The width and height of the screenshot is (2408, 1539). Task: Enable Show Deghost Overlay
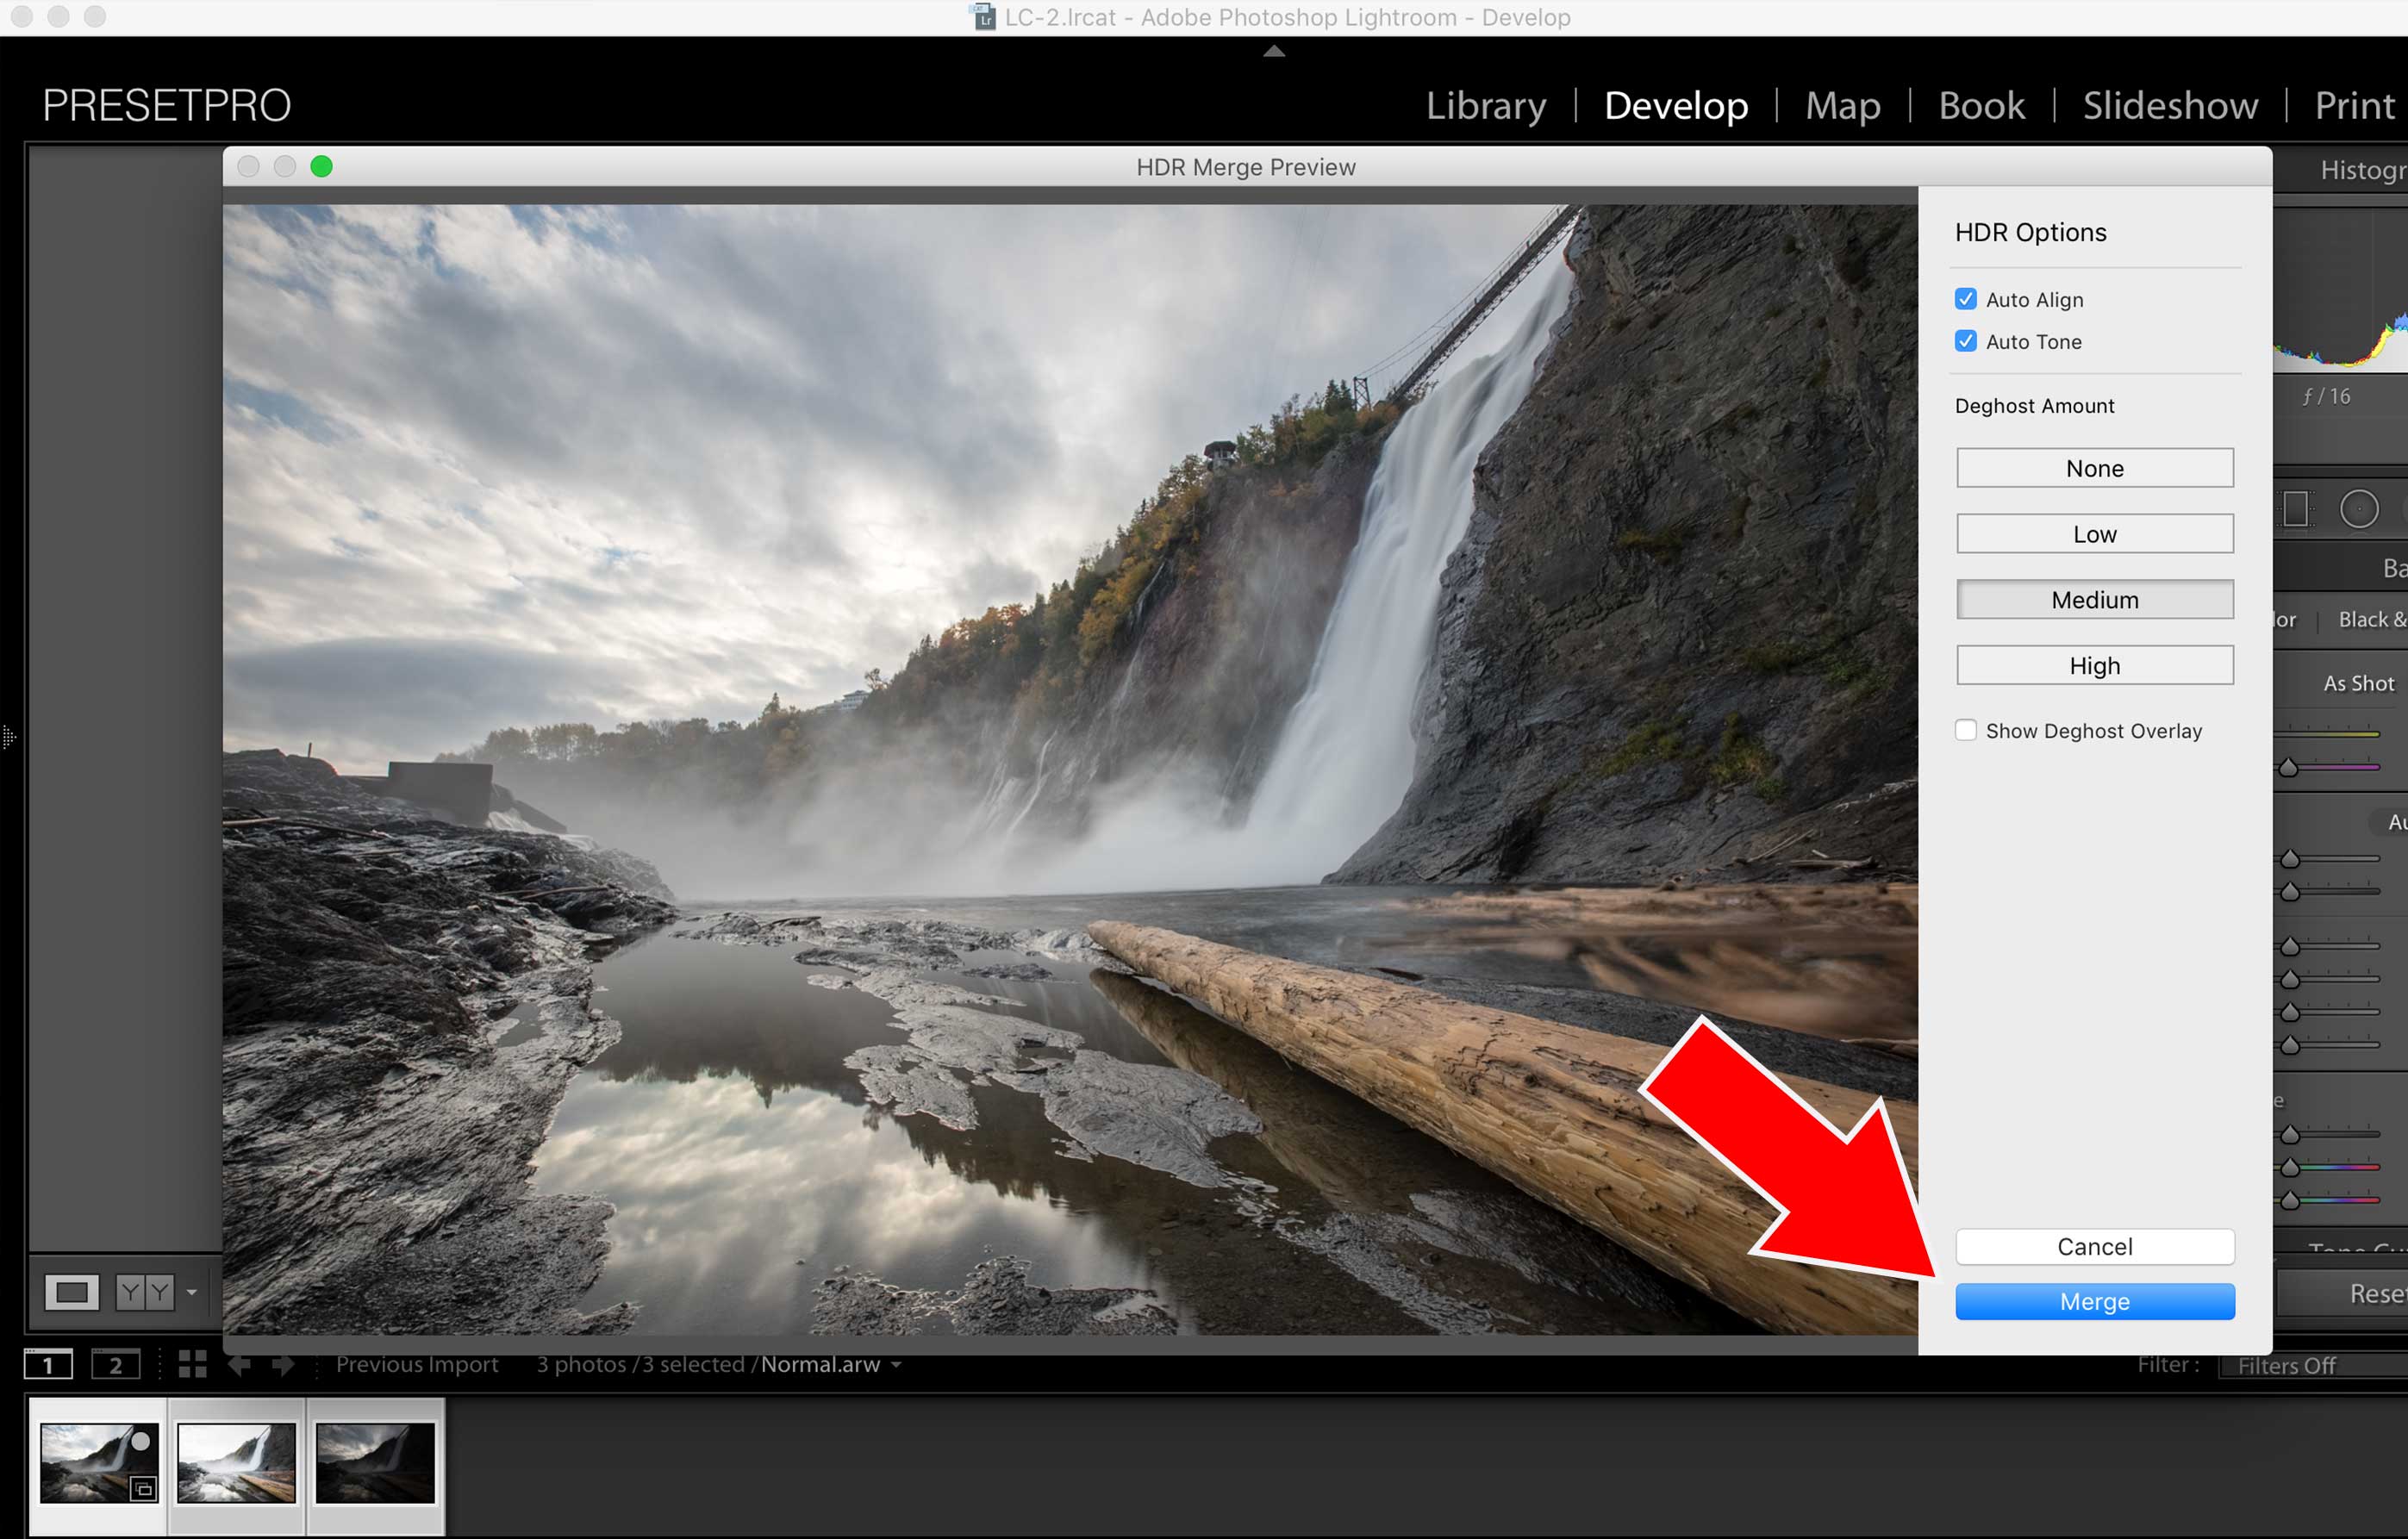pos(1964,732)
